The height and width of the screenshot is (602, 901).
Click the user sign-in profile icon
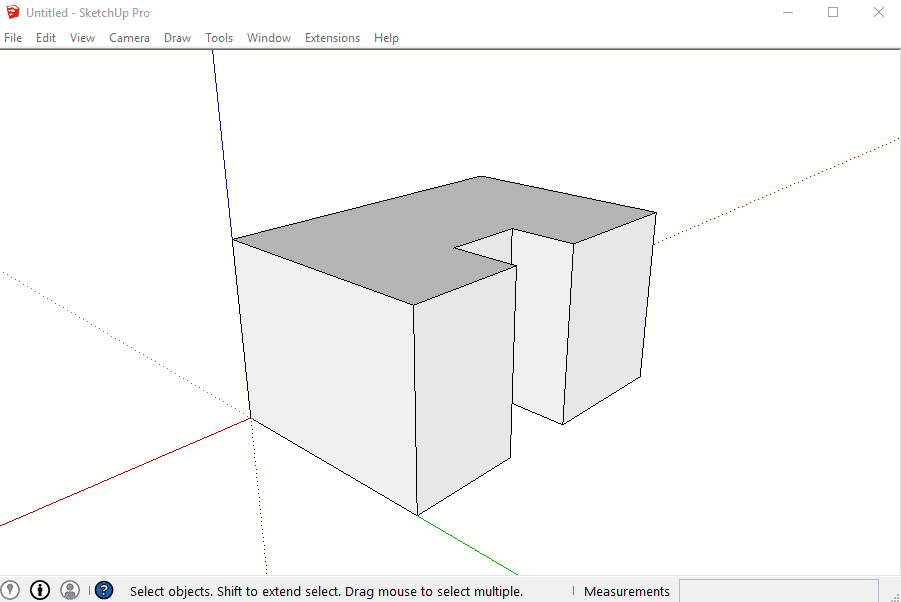70,590
